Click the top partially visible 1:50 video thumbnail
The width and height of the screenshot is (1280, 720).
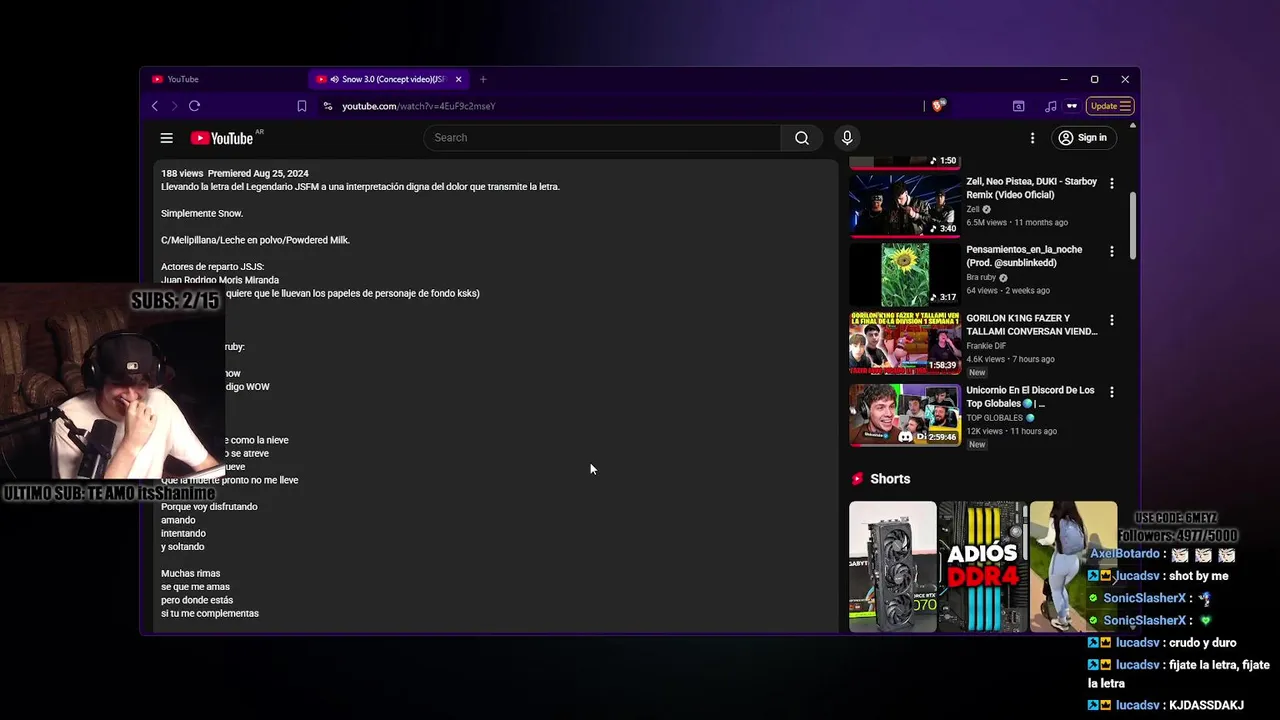point(905,162)
